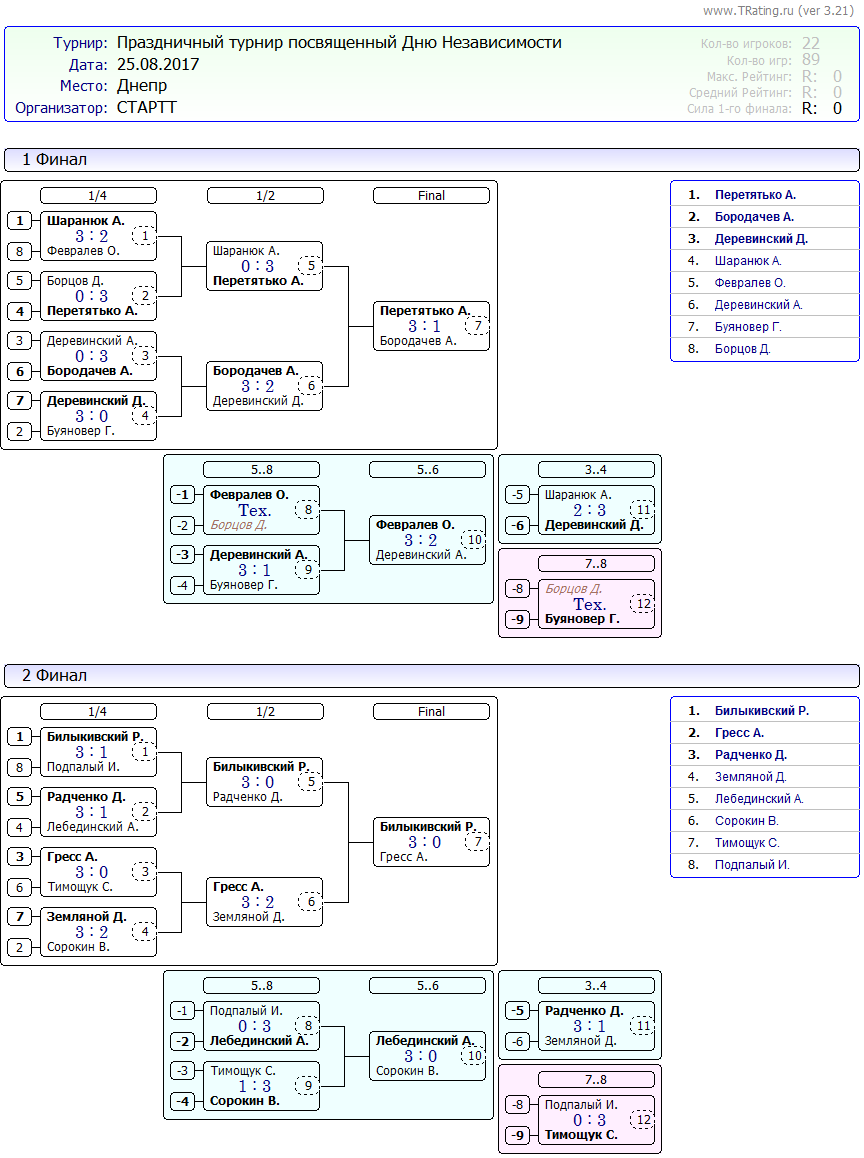Click match number 10 circle in Лебединский–Сорокин match
This screenshot has width=864, height=1158.
pyautogui.click(x=474, y=1055)
